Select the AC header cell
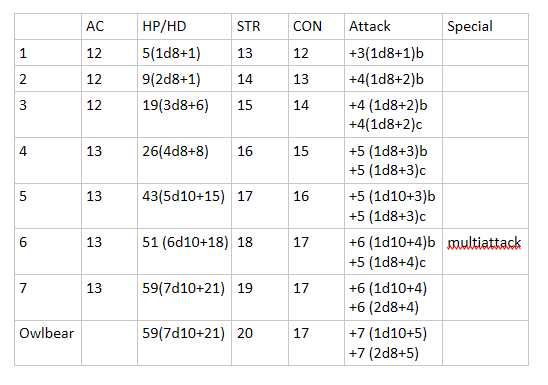548x385 pixels. pos(109,27)
